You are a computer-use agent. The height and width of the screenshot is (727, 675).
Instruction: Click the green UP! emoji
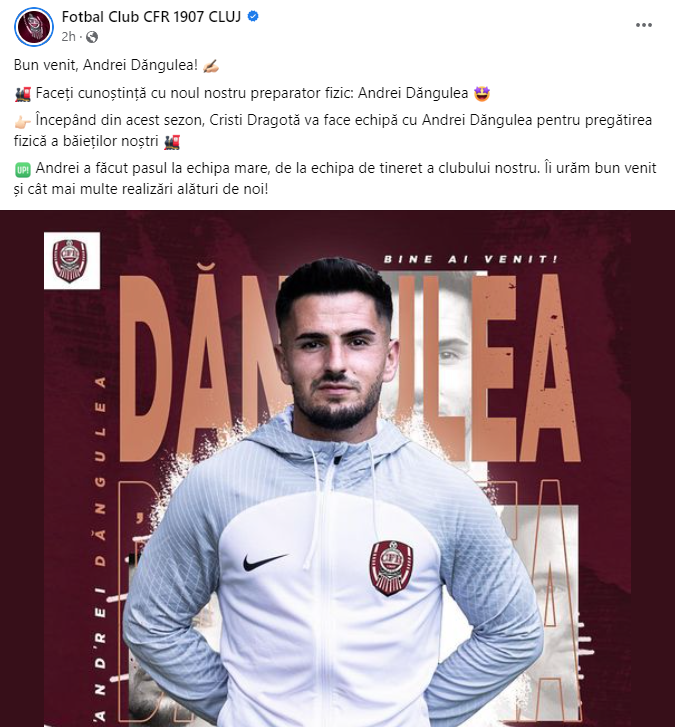coord(22,170)
